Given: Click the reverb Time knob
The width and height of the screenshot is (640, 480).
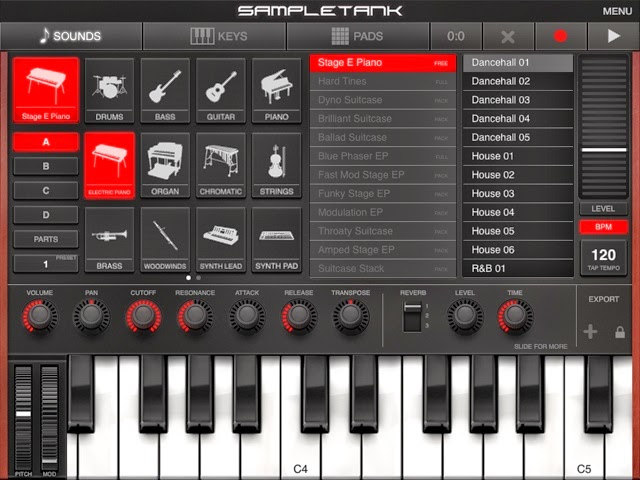Looking at the screenshot, I should point(515,316).
